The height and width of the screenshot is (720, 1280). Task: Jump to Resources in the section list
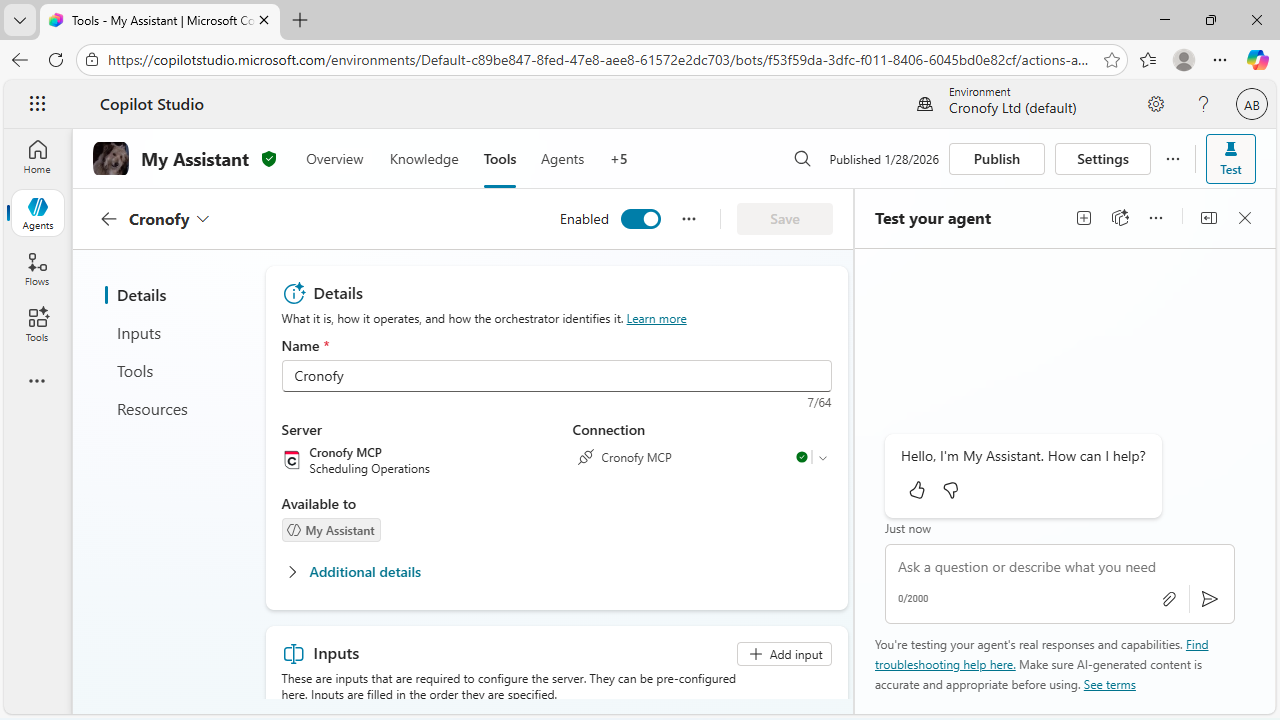tap(152, 409)
